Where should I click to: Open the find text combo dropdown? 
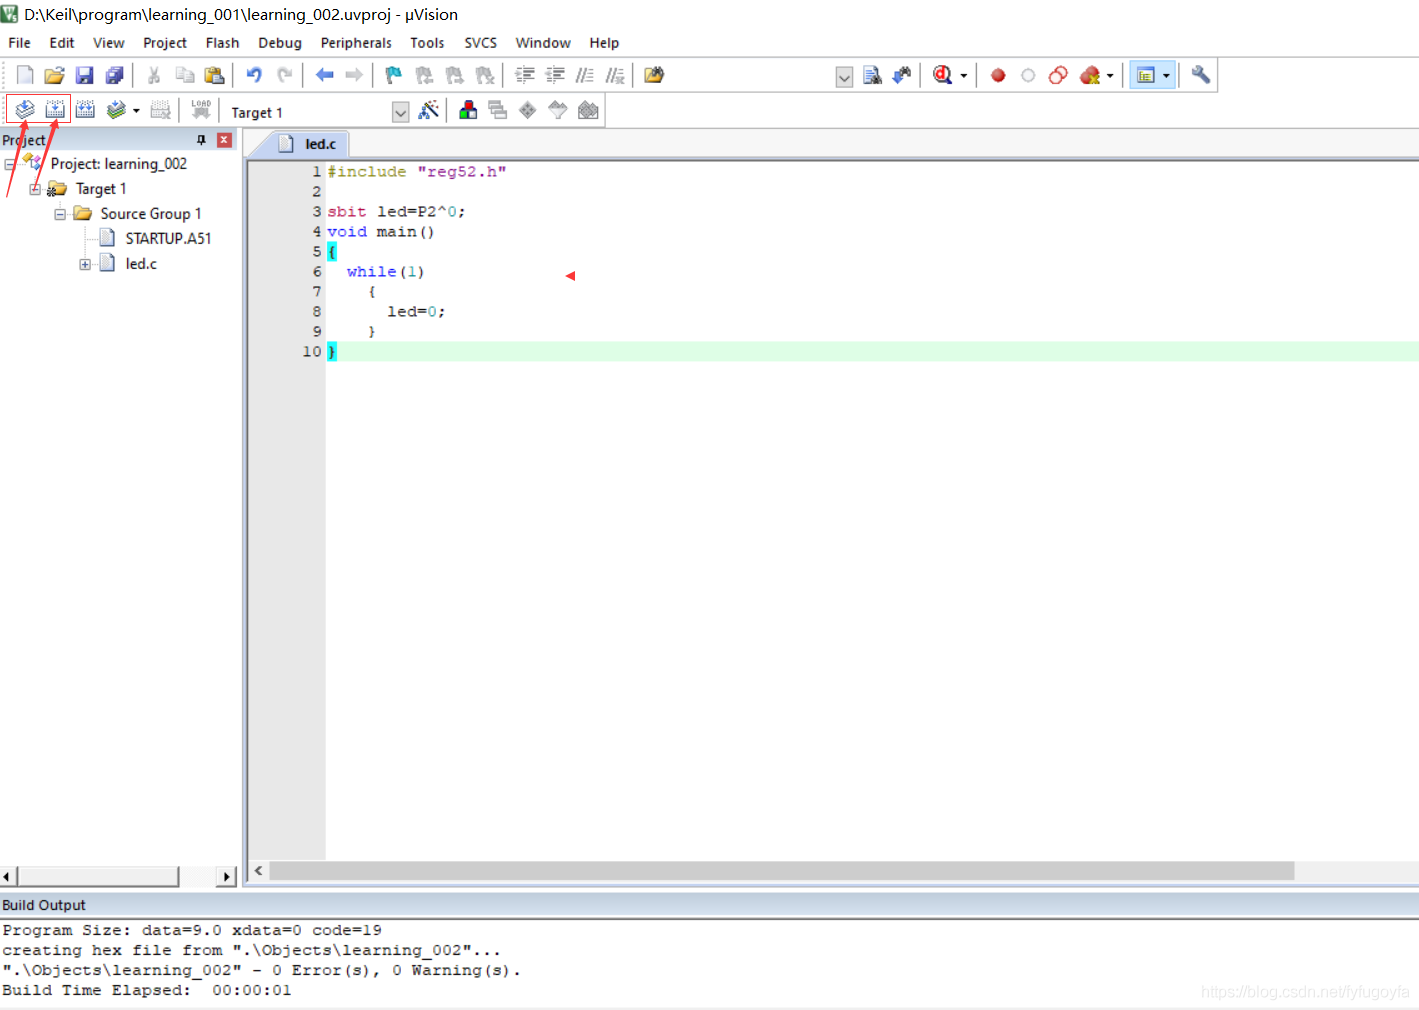click(844, 77)
